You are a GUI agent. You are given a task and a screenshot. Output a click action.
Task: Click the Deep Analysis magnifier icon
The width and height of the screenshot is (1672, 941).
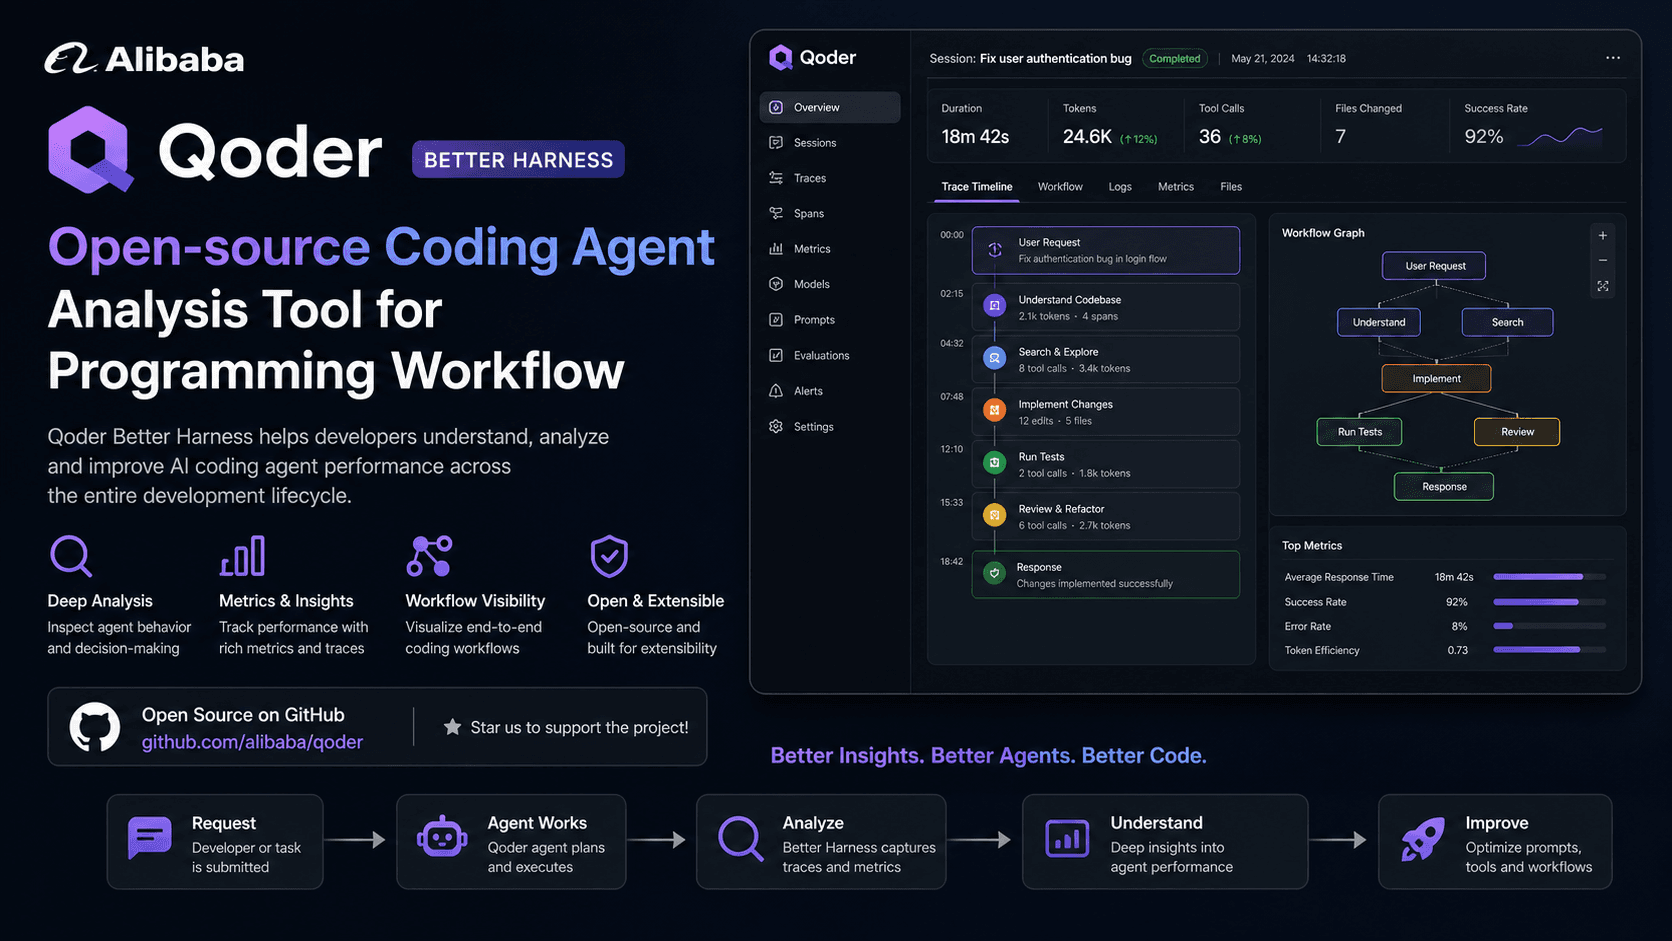[x=71, y=556]
